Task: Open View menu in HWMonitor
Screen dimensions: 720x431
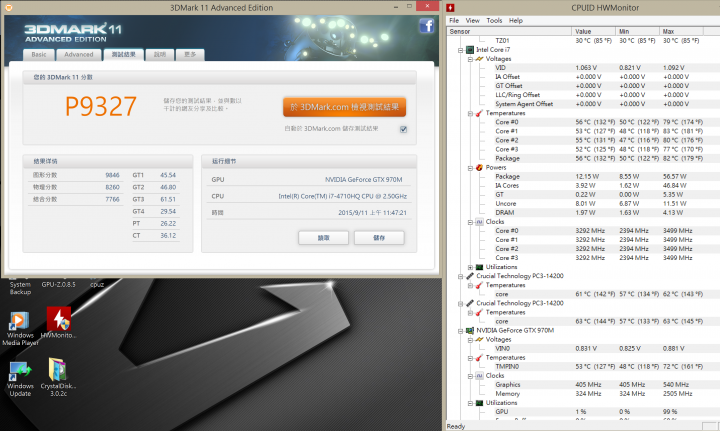Action: (472, 20)
